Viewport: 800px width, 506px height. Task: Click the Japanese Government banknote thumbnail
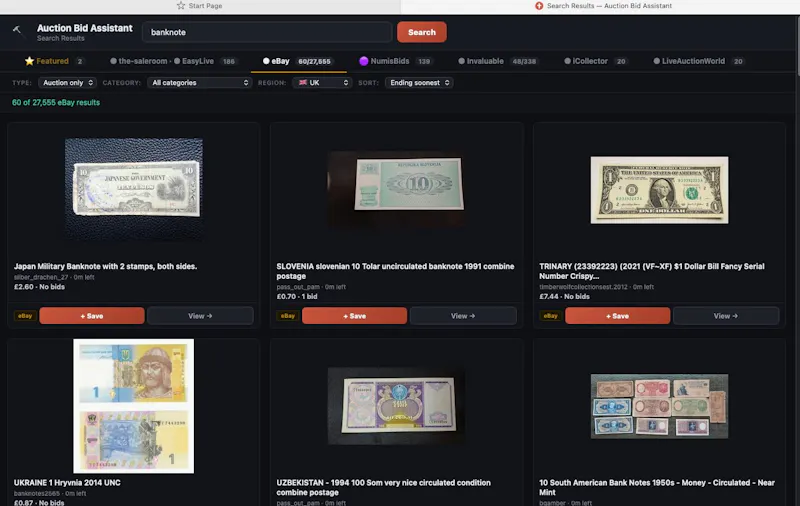(x=134, y=189)
